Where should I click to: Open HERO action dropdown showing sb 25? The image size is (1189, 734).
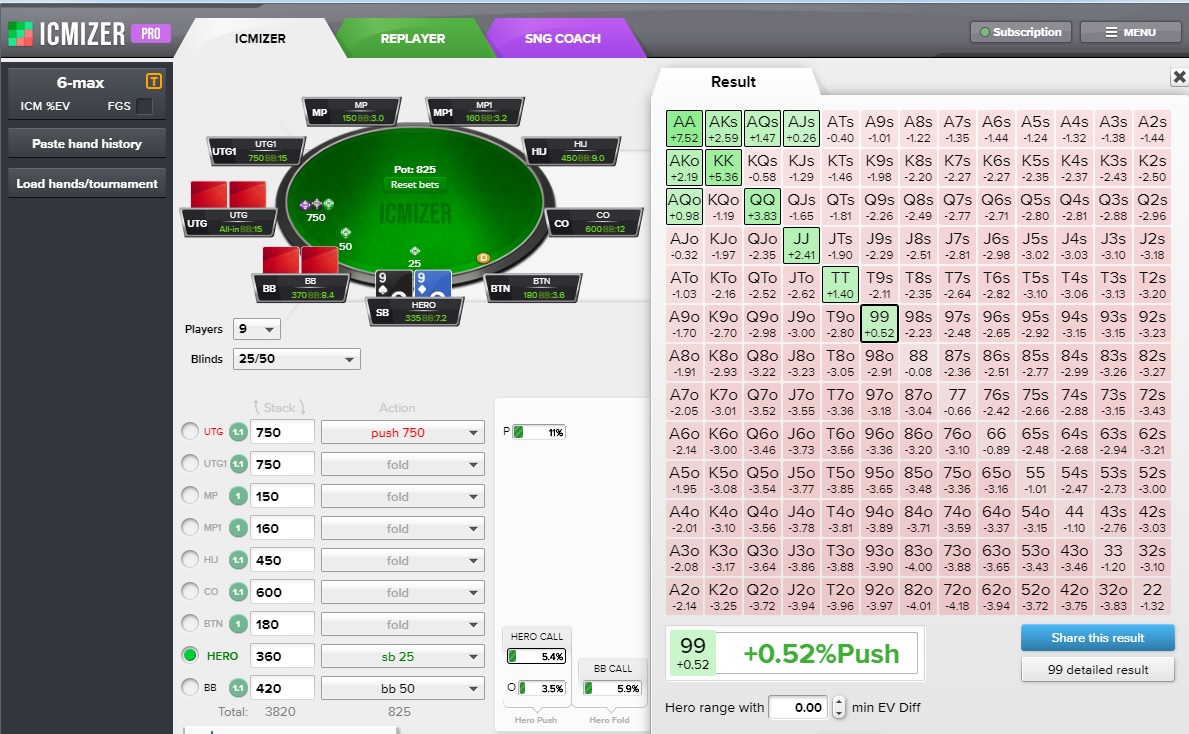click(403, 656)
